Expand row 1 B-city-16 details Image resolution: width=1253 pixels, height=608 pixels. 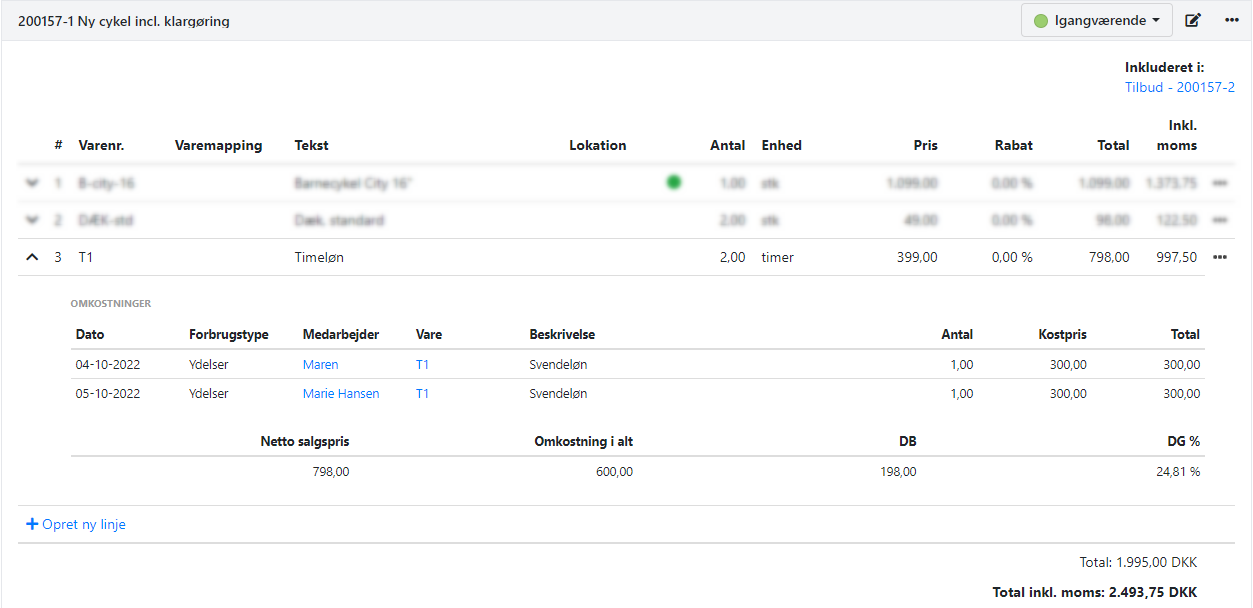pos(32,183)
